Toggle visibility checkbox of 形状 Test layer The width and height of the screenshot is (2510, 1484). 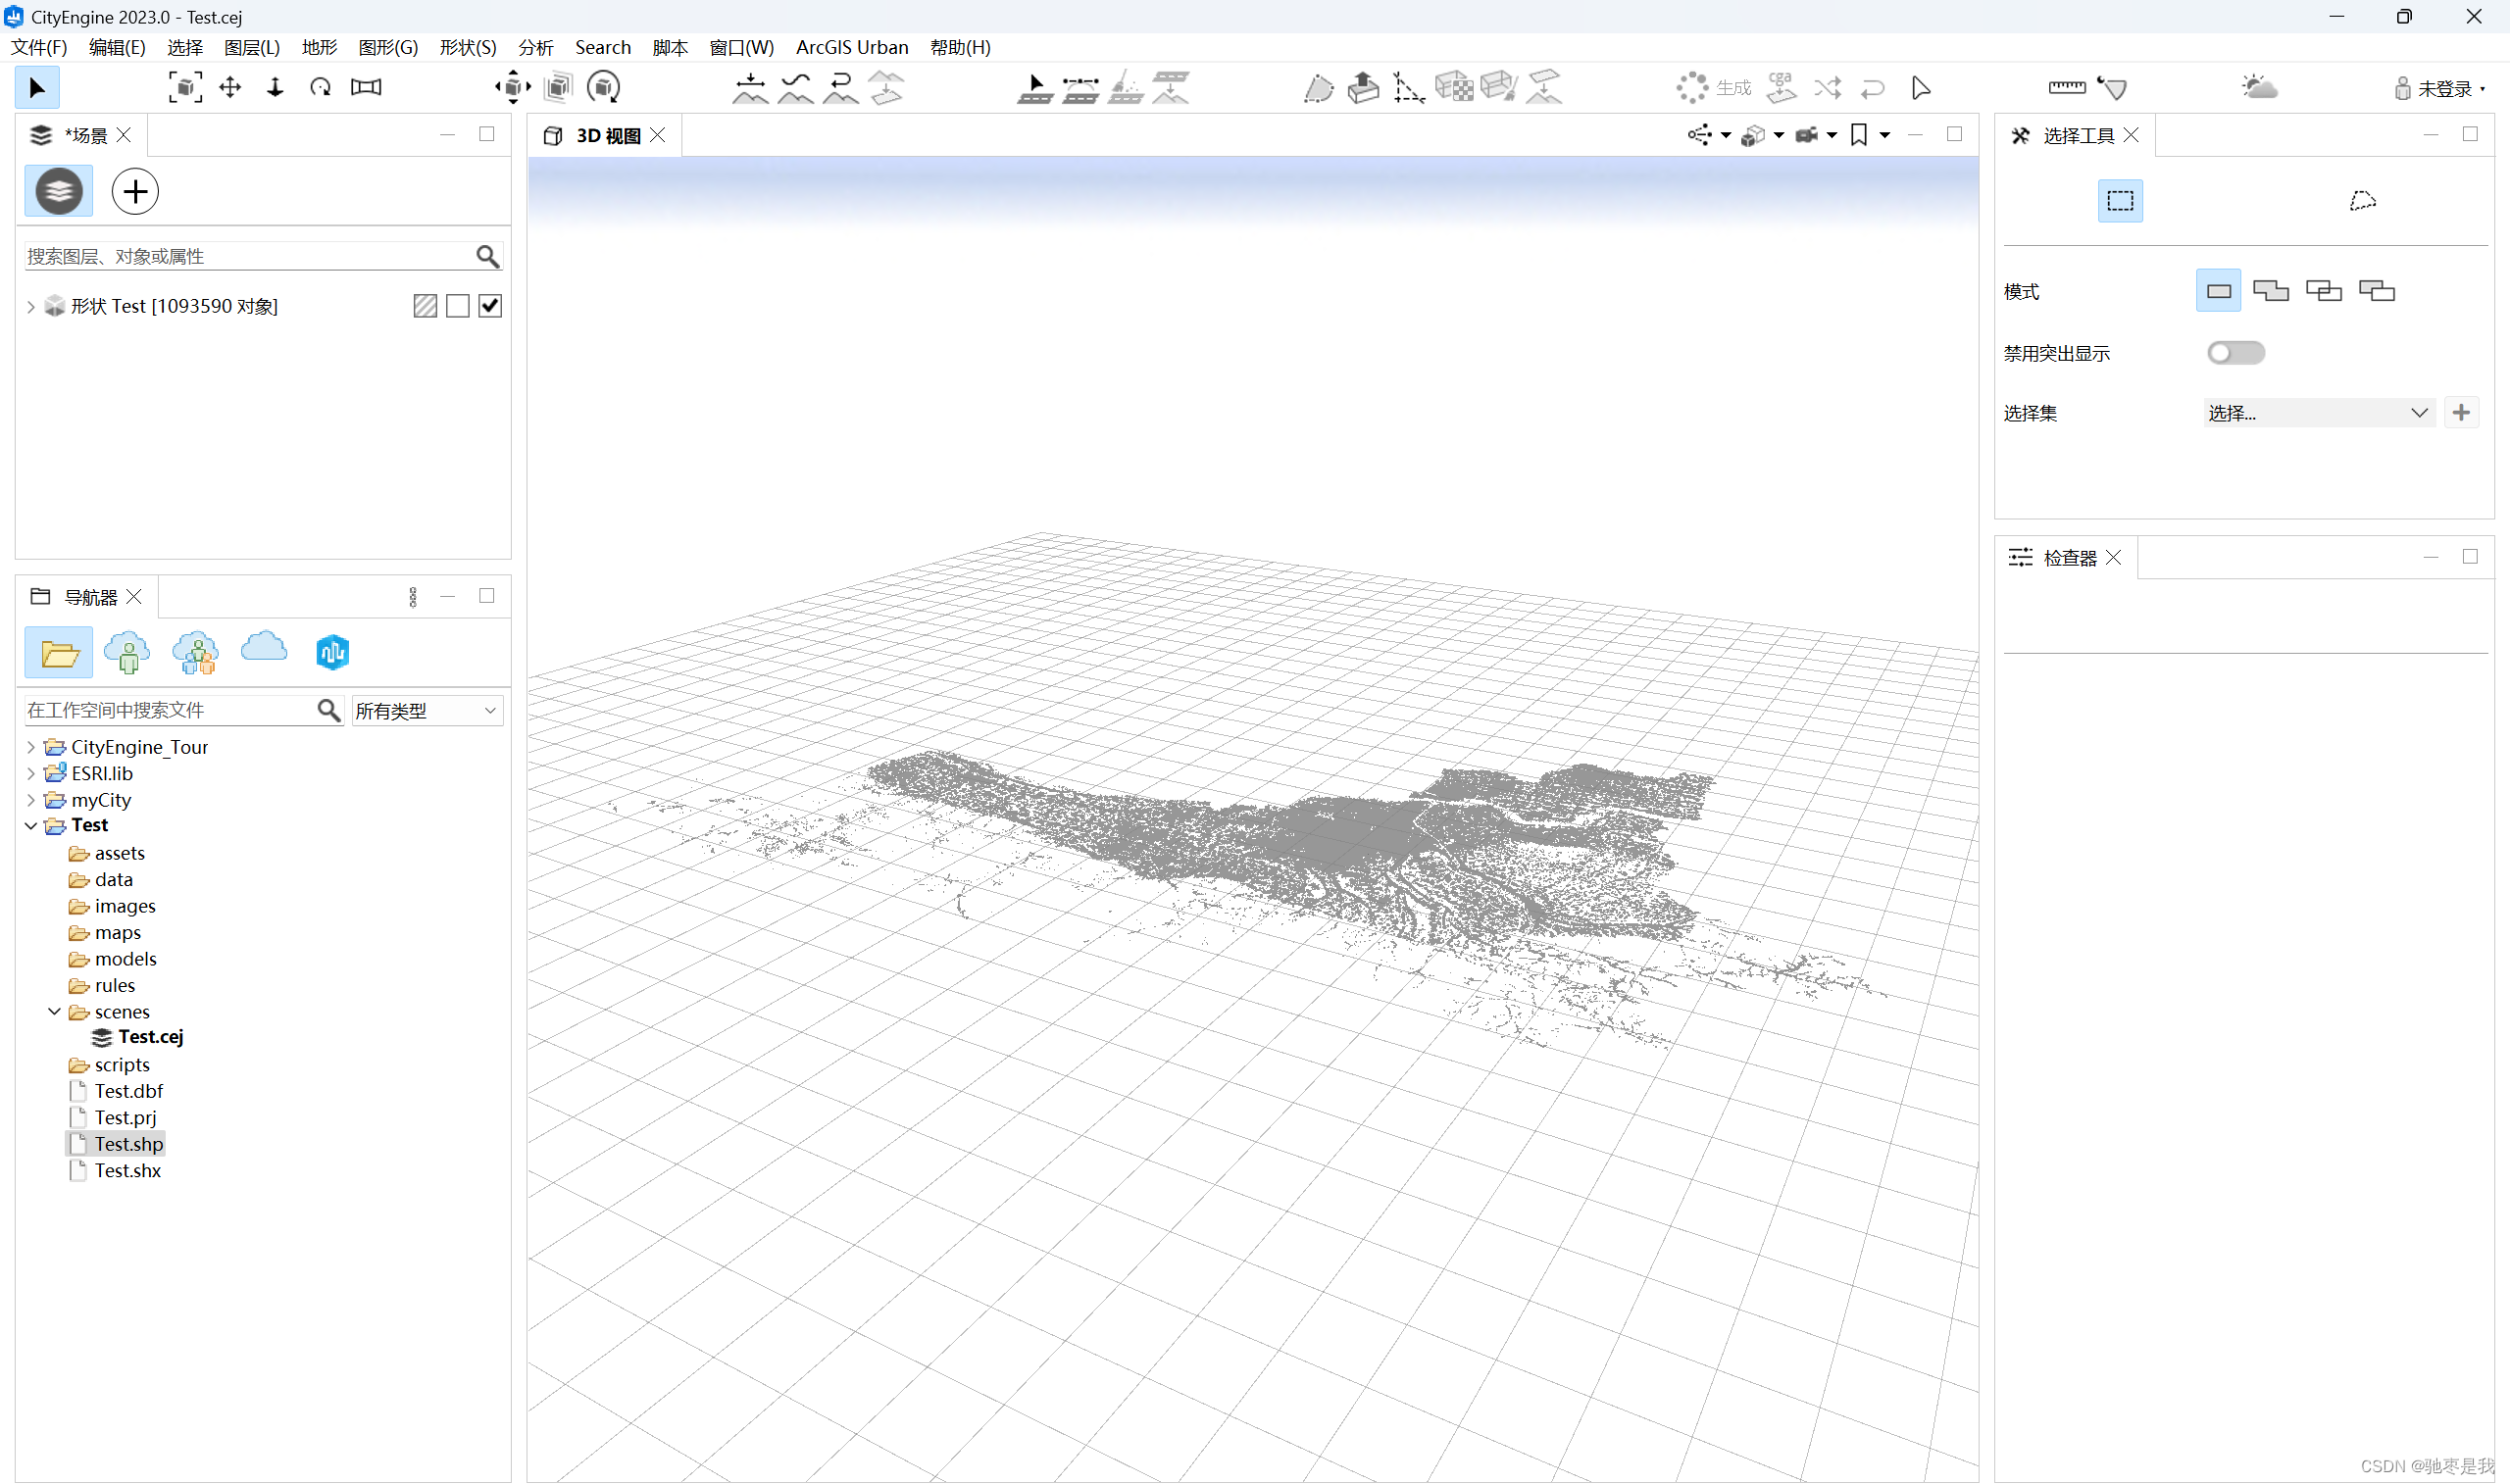pos(489,305)
